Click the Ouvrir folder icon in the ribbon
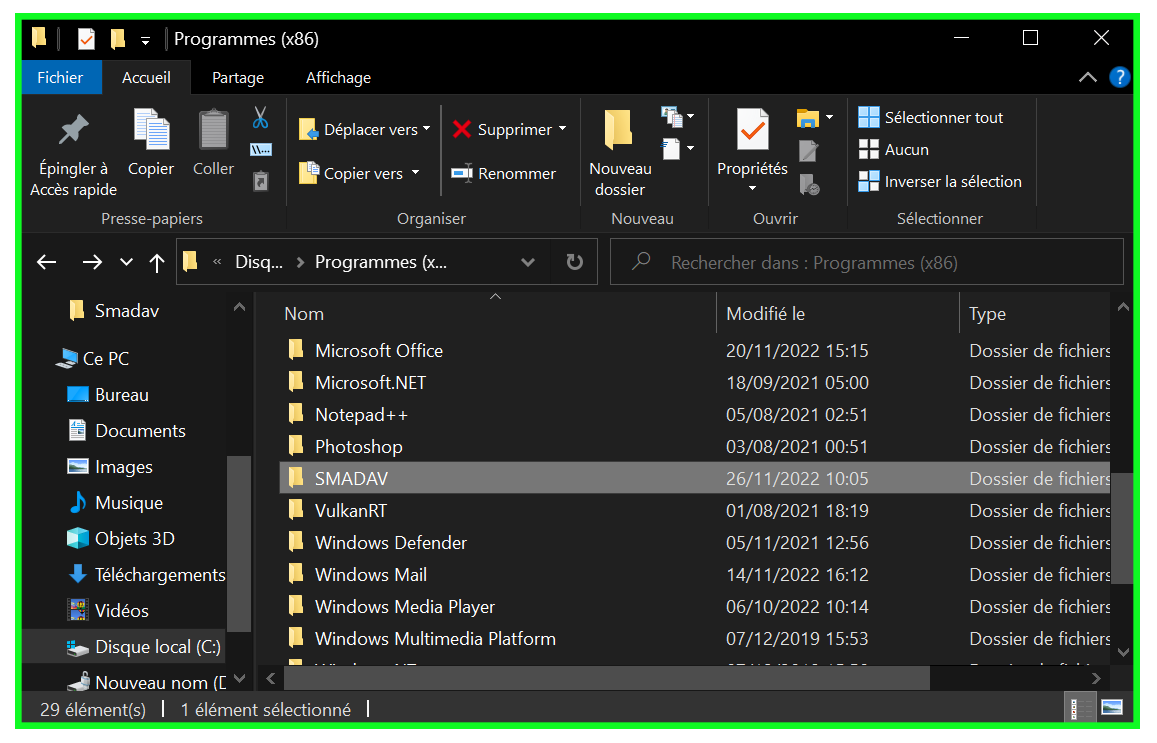Viewport: 1157px width, 743px height. [x=808, y=118]
